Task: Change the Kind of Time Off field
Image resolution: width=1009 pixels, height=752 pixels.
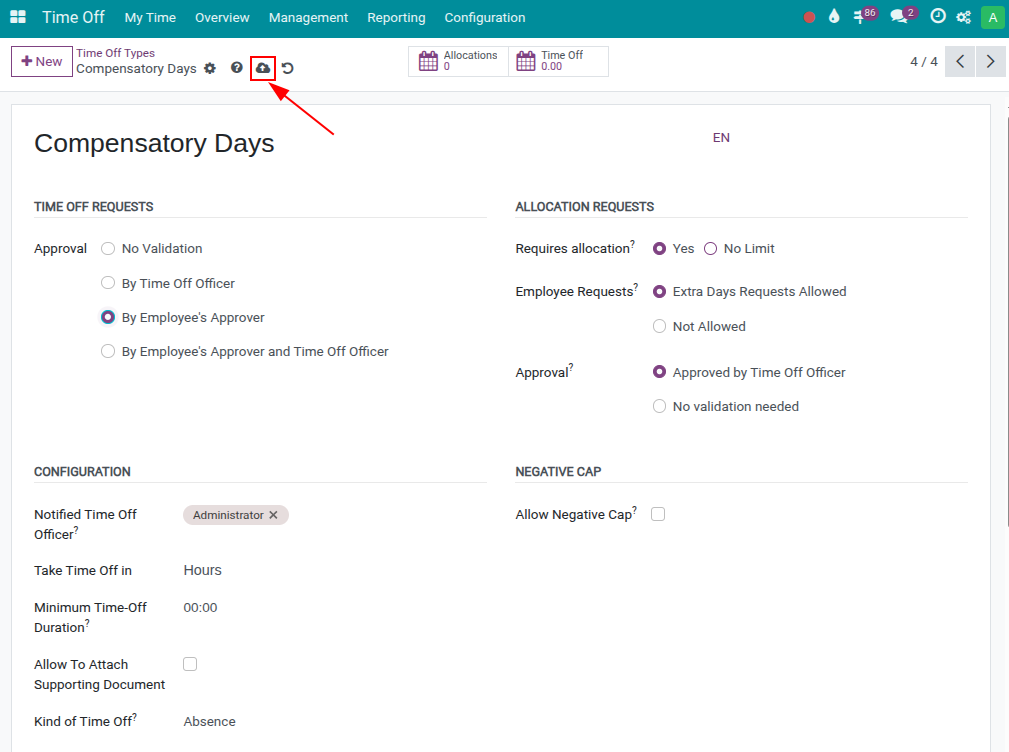Action: (209, 721)
